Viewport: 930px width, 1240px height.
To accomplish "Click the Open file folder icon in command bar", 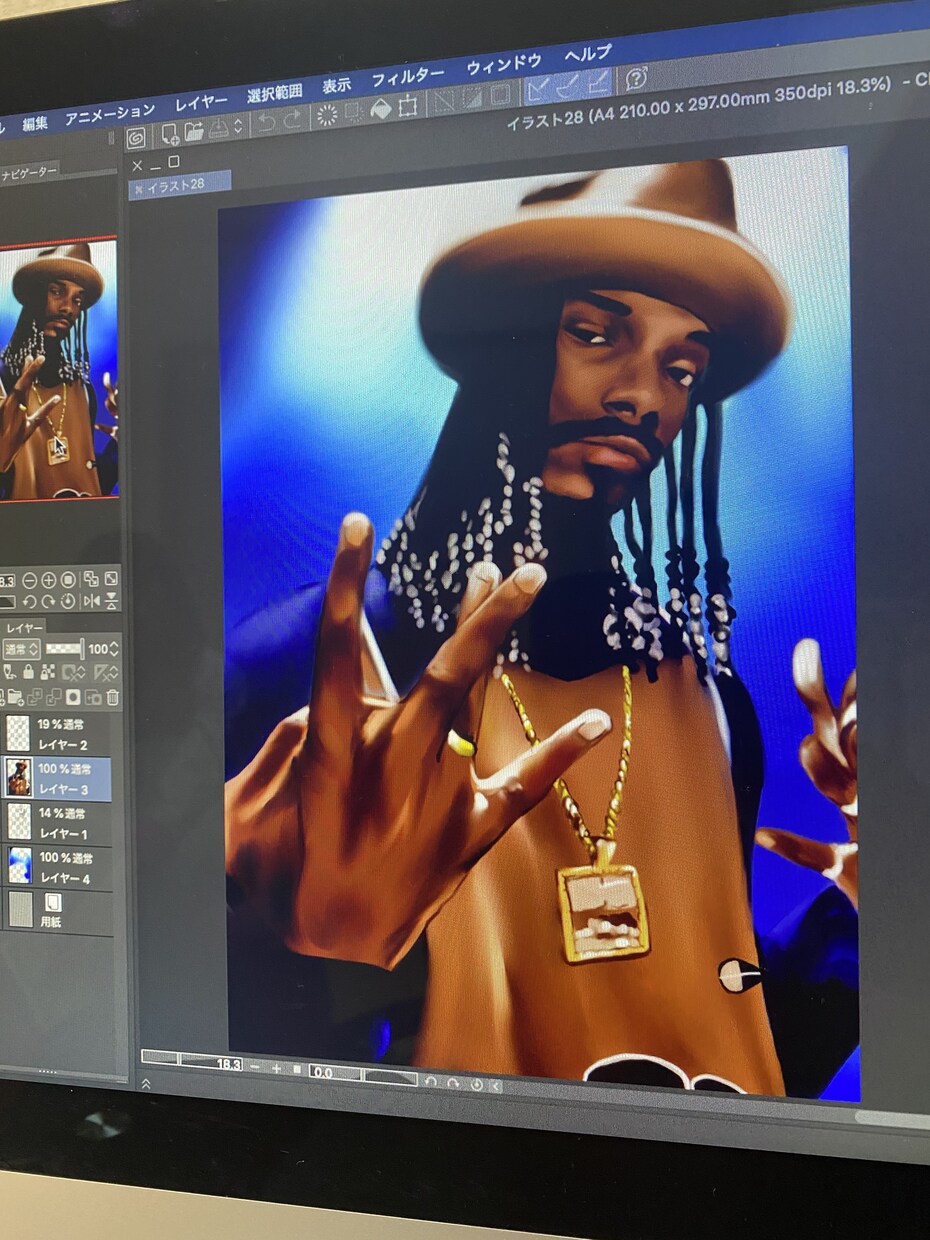I will point(194,129).
